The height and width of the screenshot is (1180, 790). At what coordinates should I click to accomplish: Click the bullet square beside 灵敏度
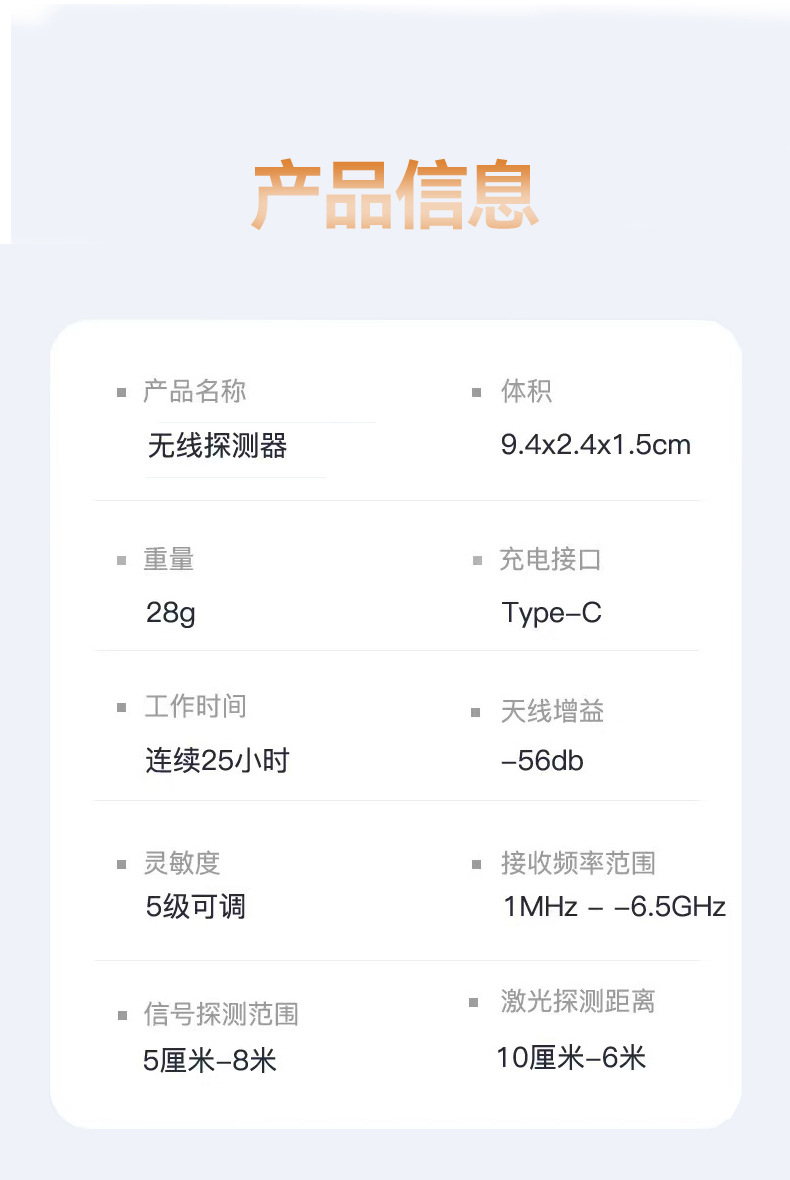click(122, 864)
